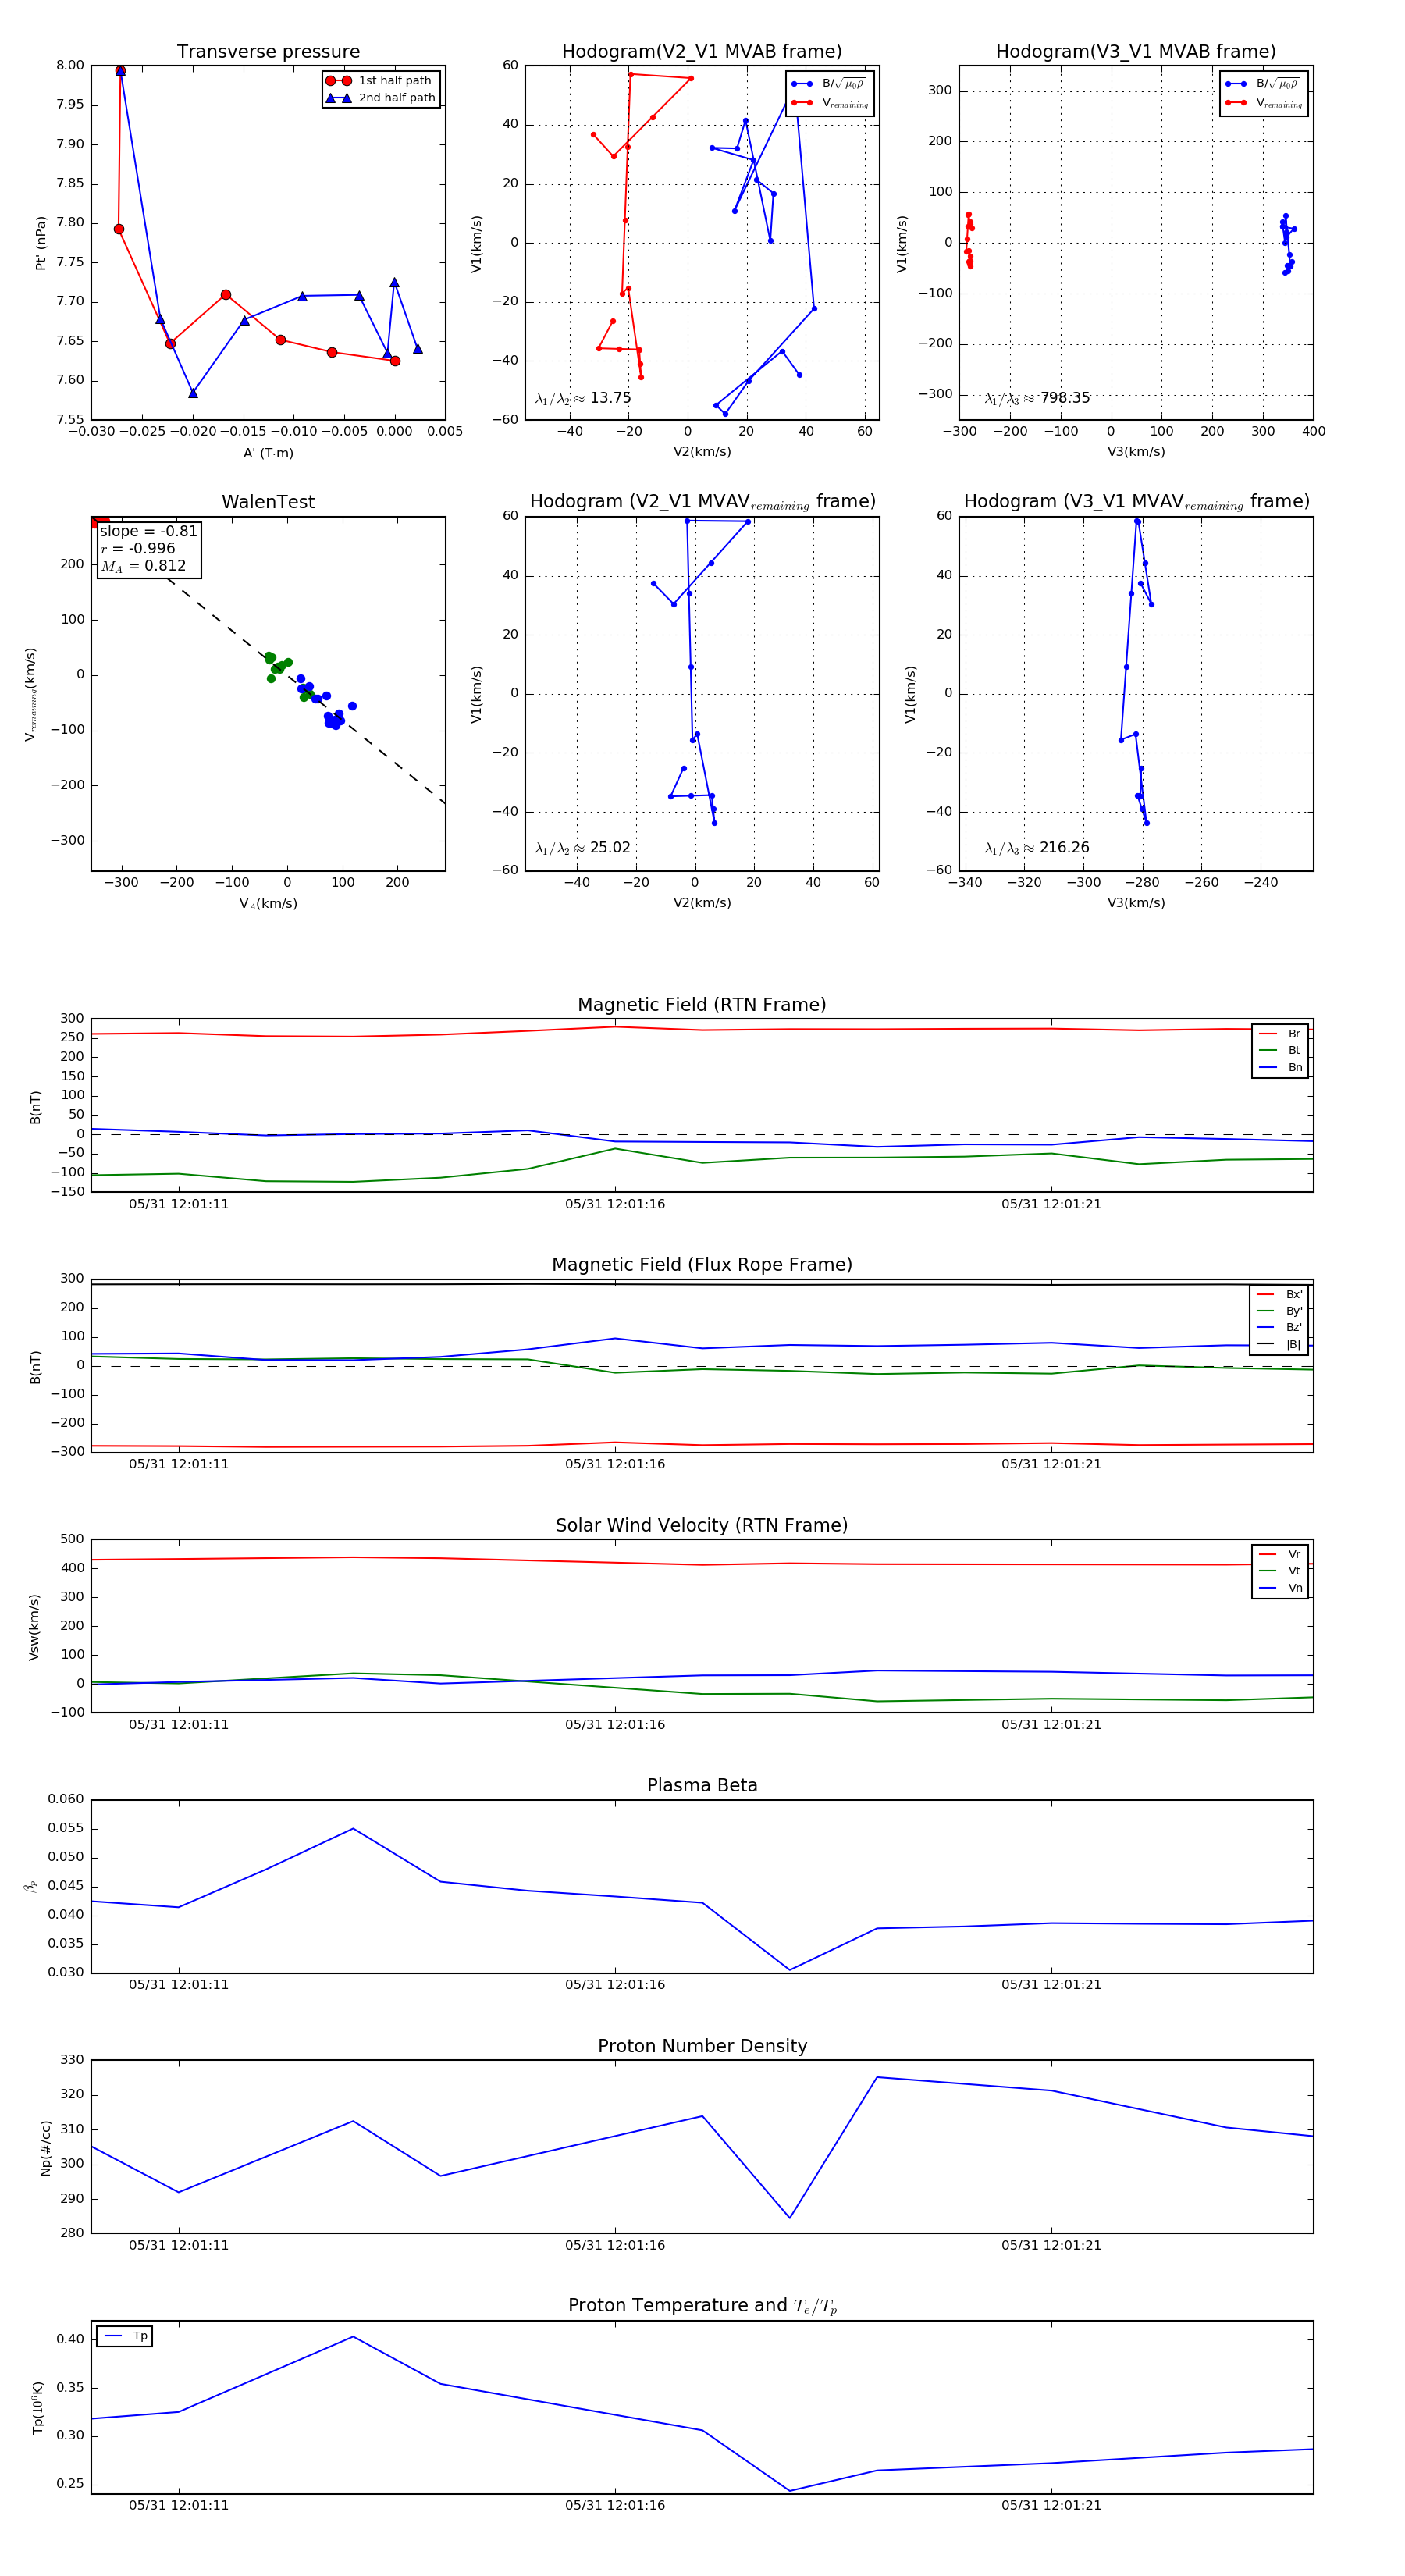Click the V_remaining(km/s) y-axis label
The width and height of the screenshot is (1405, 2576).
30,695
